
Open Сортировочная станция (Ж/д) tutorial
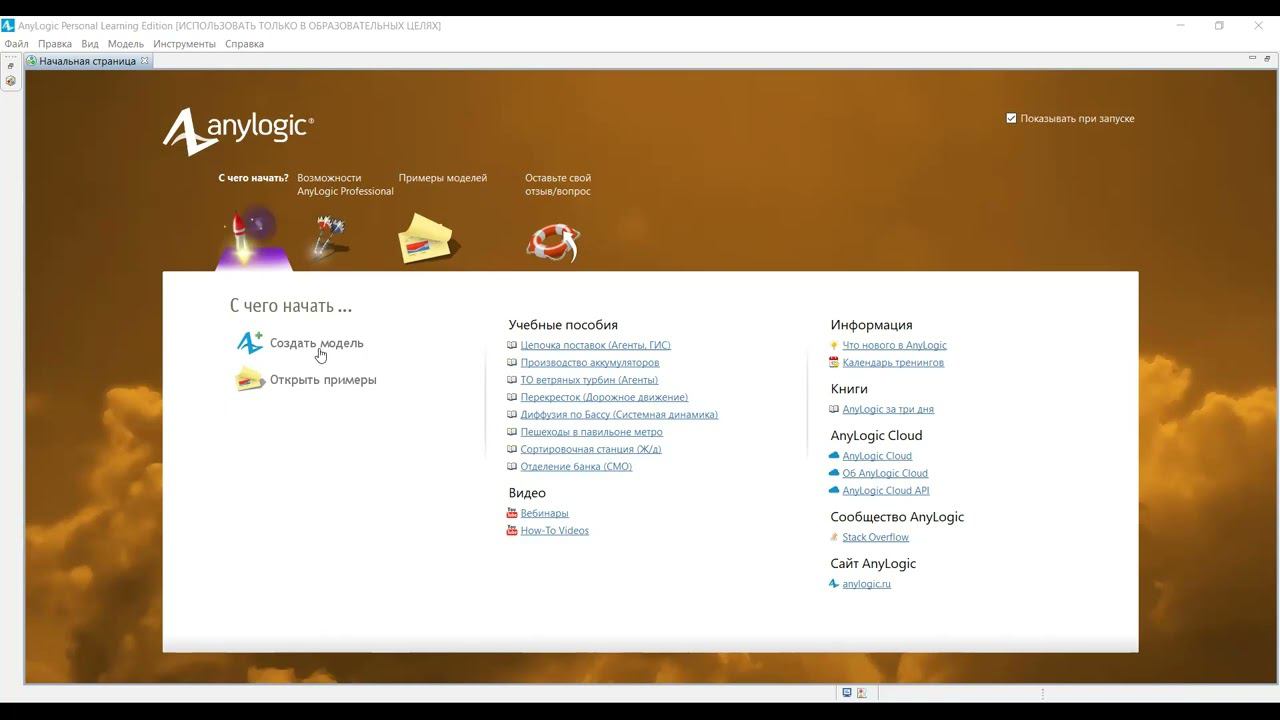point(590,449)
